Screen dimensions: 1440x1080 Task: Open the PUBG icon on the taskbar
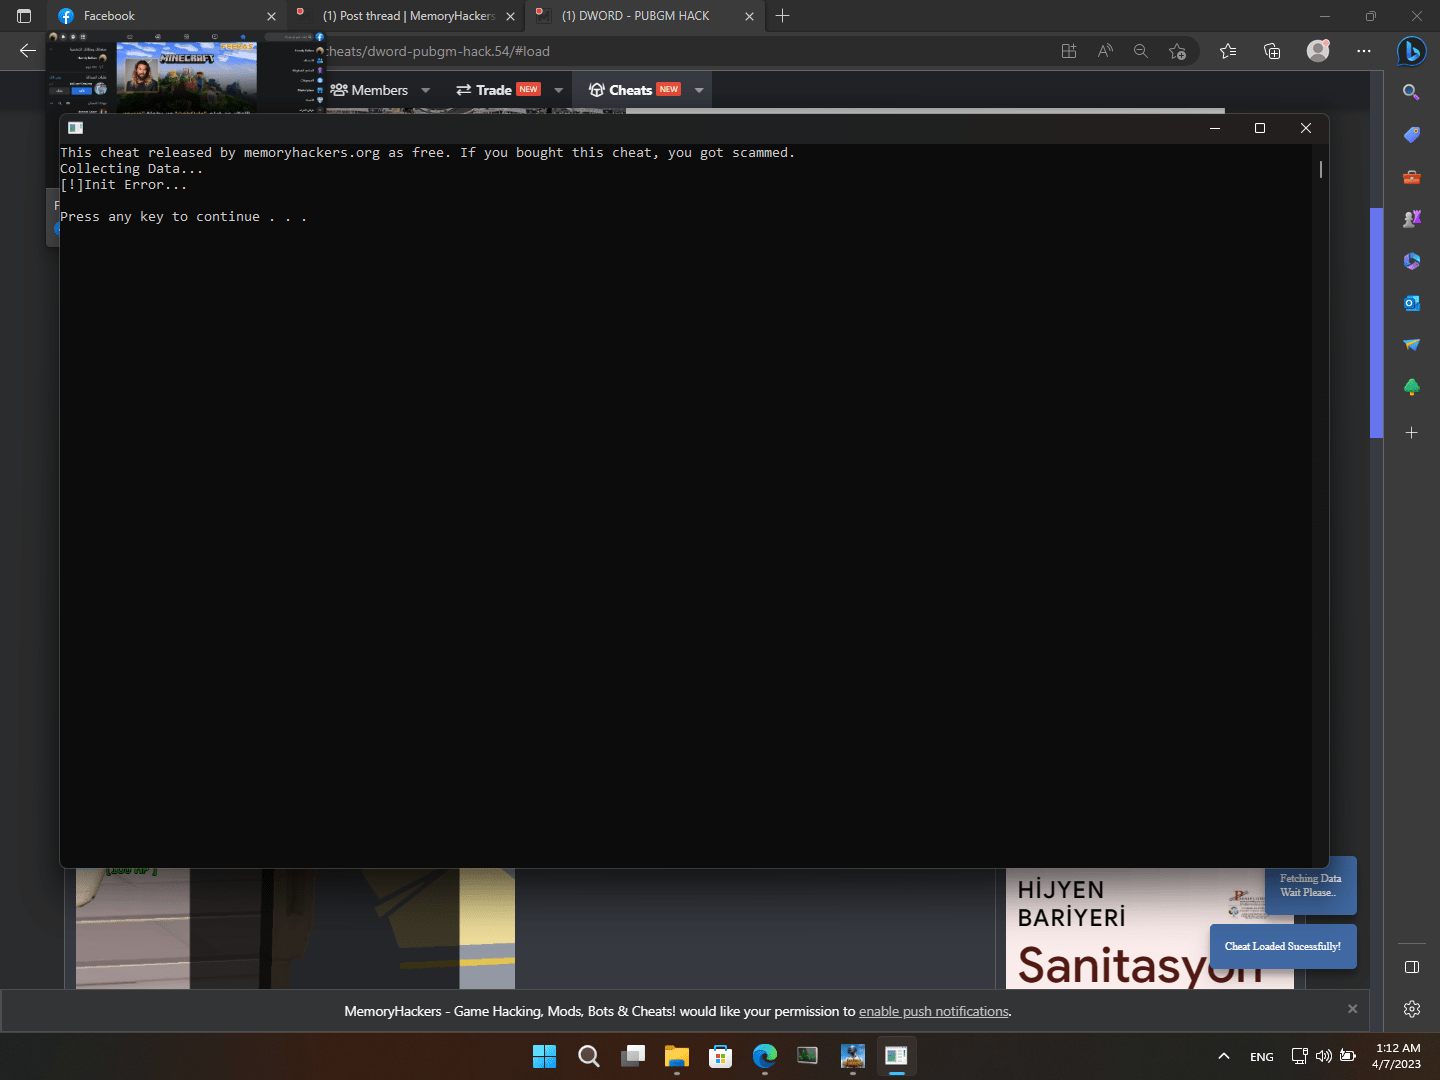pos(853,1056)
